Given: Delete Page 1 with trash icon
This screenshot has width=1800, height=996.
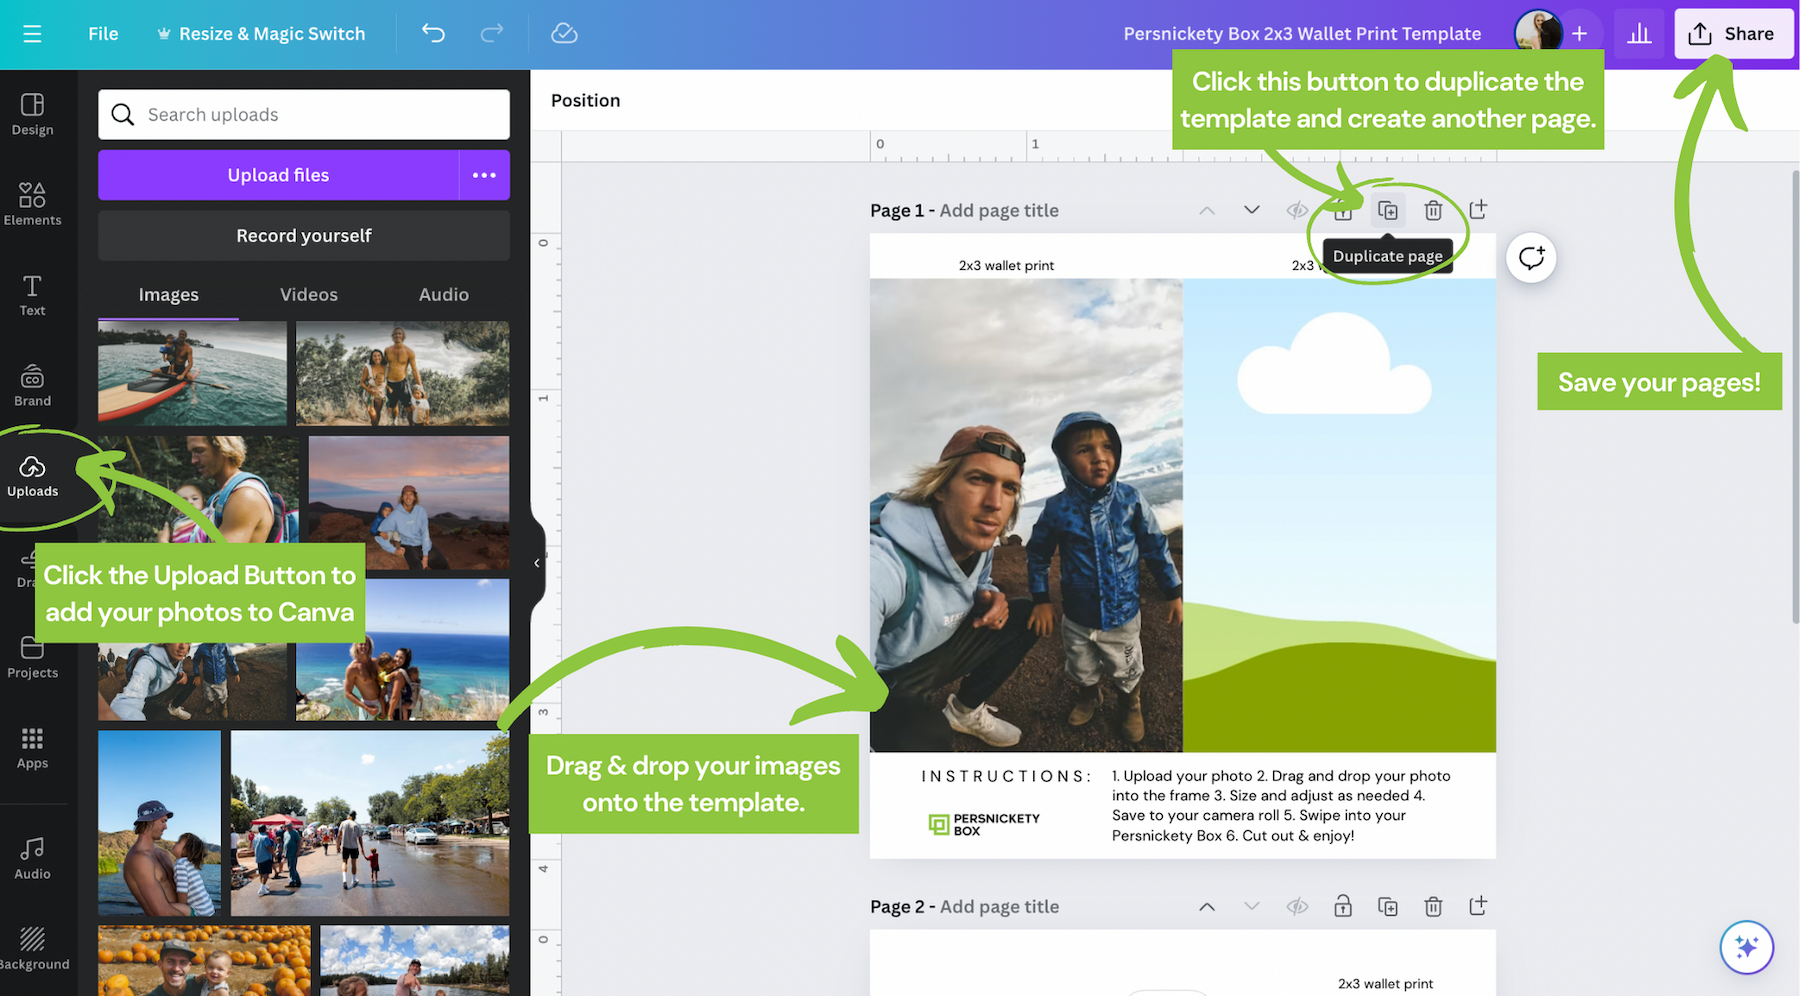Looking at the screenshot, I should tap(1433, 210).
